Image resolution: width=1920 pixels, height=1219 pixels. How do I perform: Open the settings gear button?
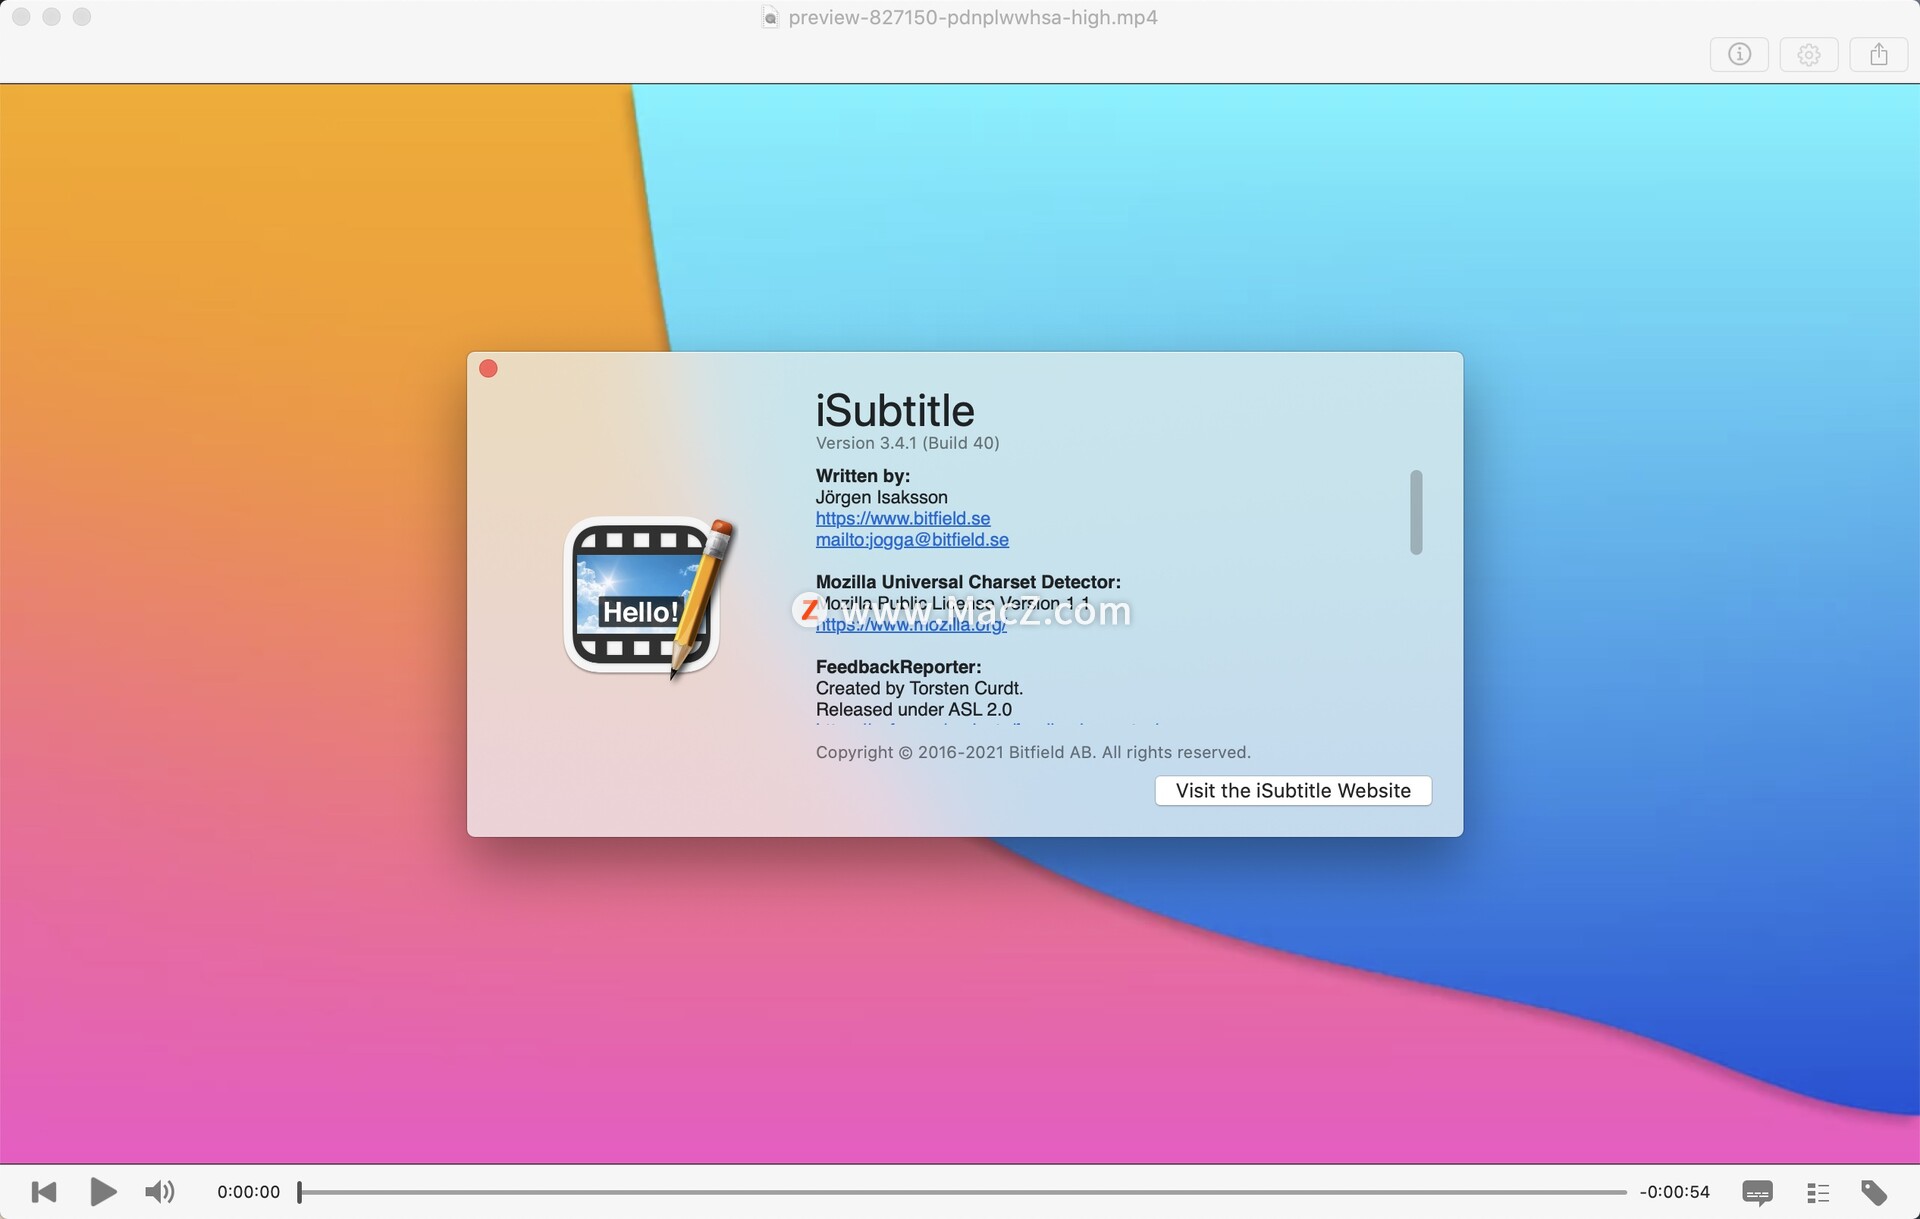pos(1809,54)
